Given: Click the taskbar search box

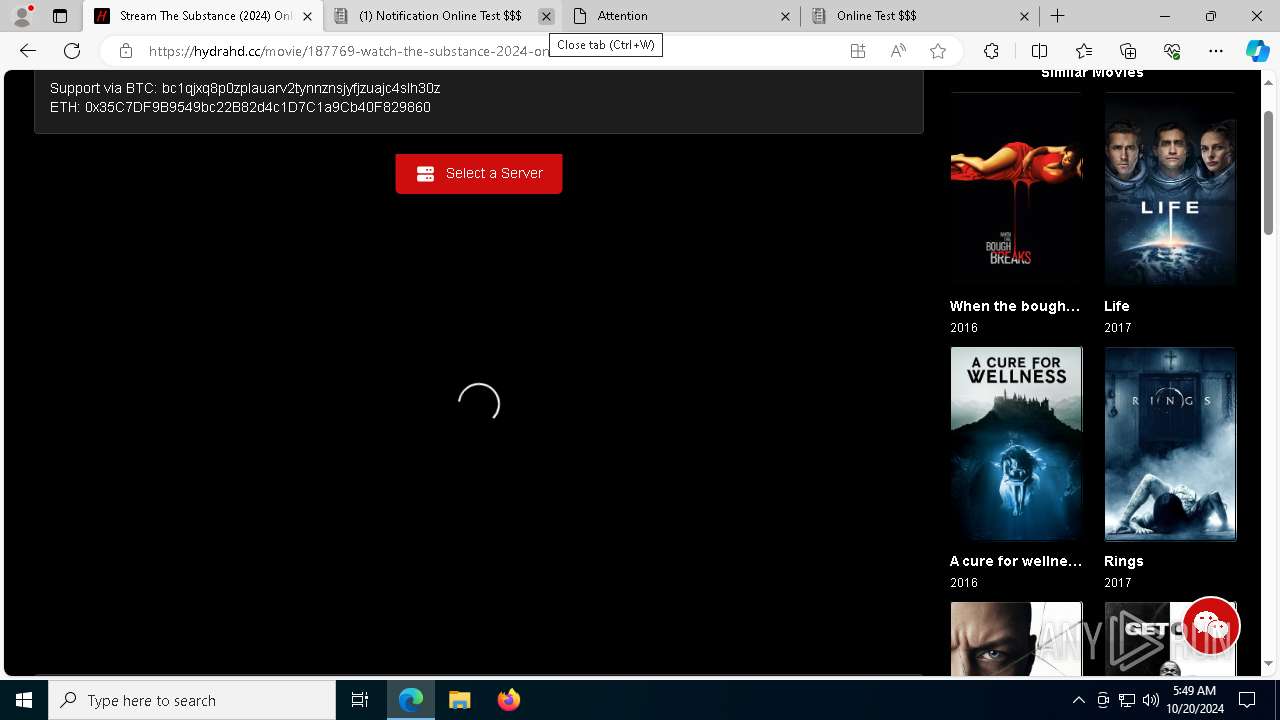Looking at the screenshot, I should tap(192, 700).
